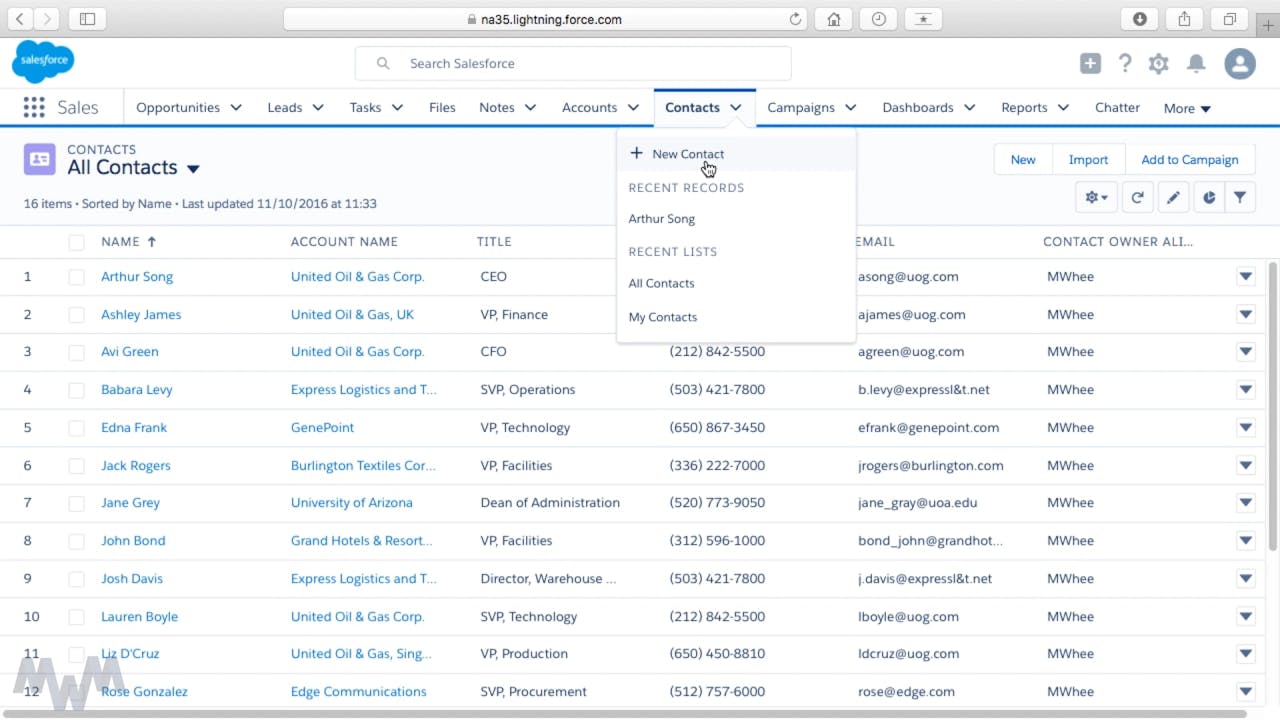Check the box for Jane Grey
The width and height of the screenshot is (1280, 720).
point(76,503)
